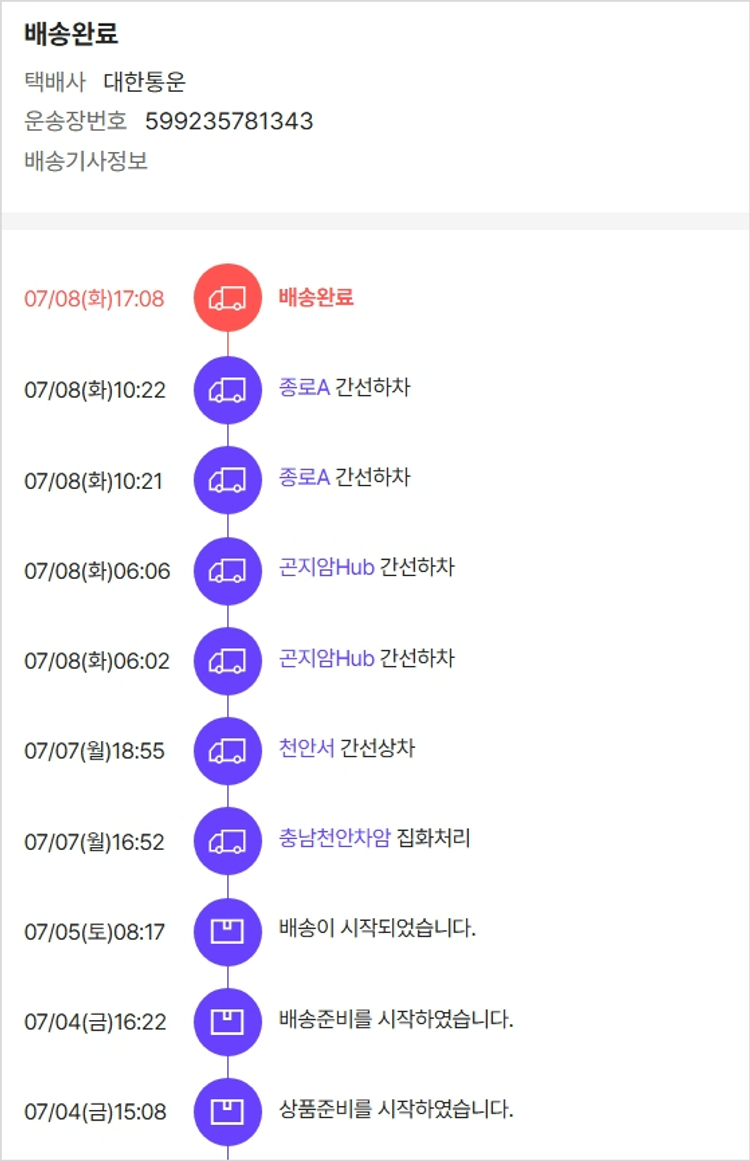Viewport: 750px width, 1161px height.
Task: Open 종로A link at 10:21 entry
Action: click(x=304, y=477)
